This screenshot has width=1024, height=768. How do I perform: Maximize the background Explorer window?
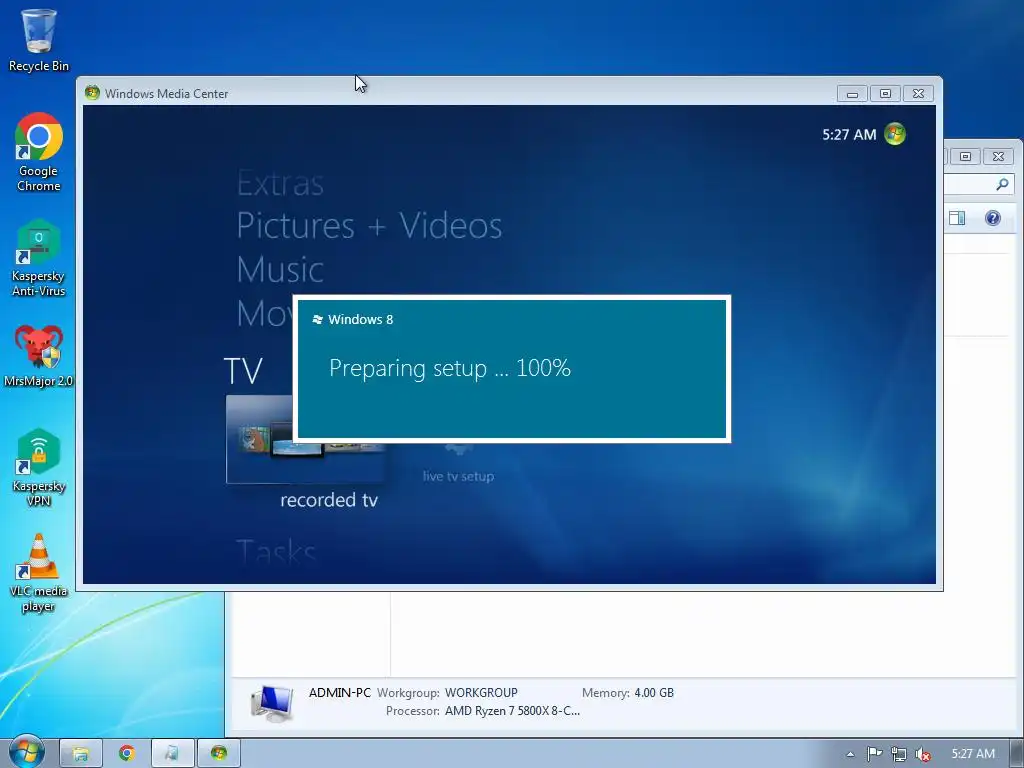pos(965,156)
